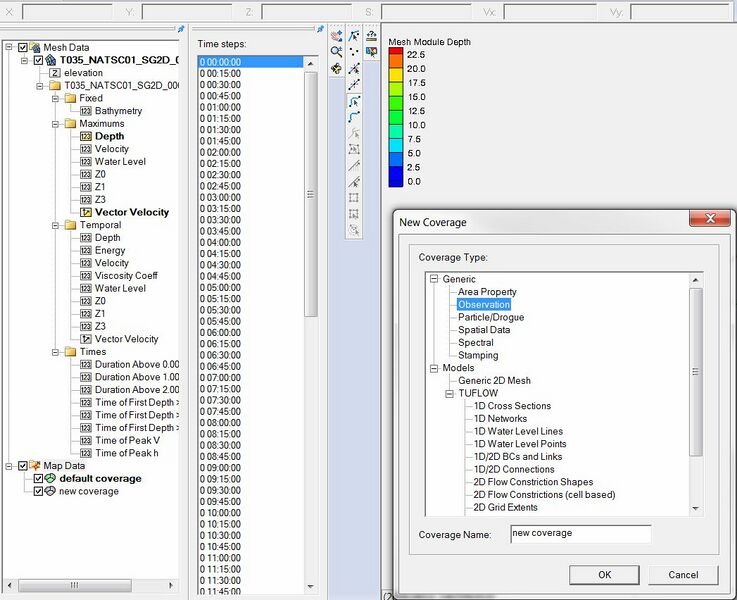Image resolution: width=737 pixels, height=600 pixels.
Task: Collapse Generic in the Coverage Type tree
Action: [434, 279]
